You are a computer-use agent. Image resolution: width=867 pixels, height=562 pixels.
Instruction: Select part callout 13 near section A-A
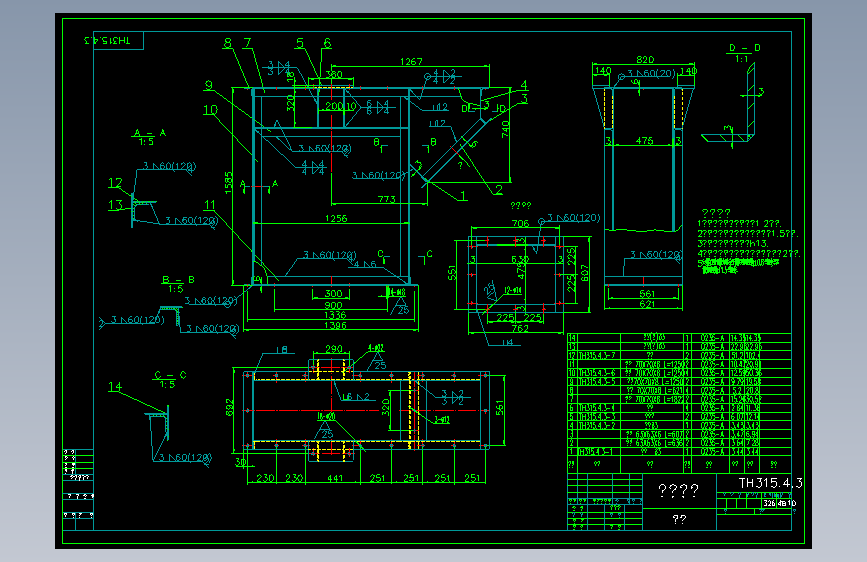click(115, 205)
